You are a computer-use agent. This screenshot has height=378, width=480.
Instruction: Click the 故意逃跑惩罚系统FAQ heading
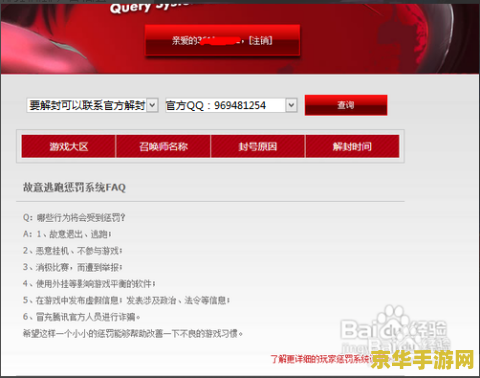point(74,187)
